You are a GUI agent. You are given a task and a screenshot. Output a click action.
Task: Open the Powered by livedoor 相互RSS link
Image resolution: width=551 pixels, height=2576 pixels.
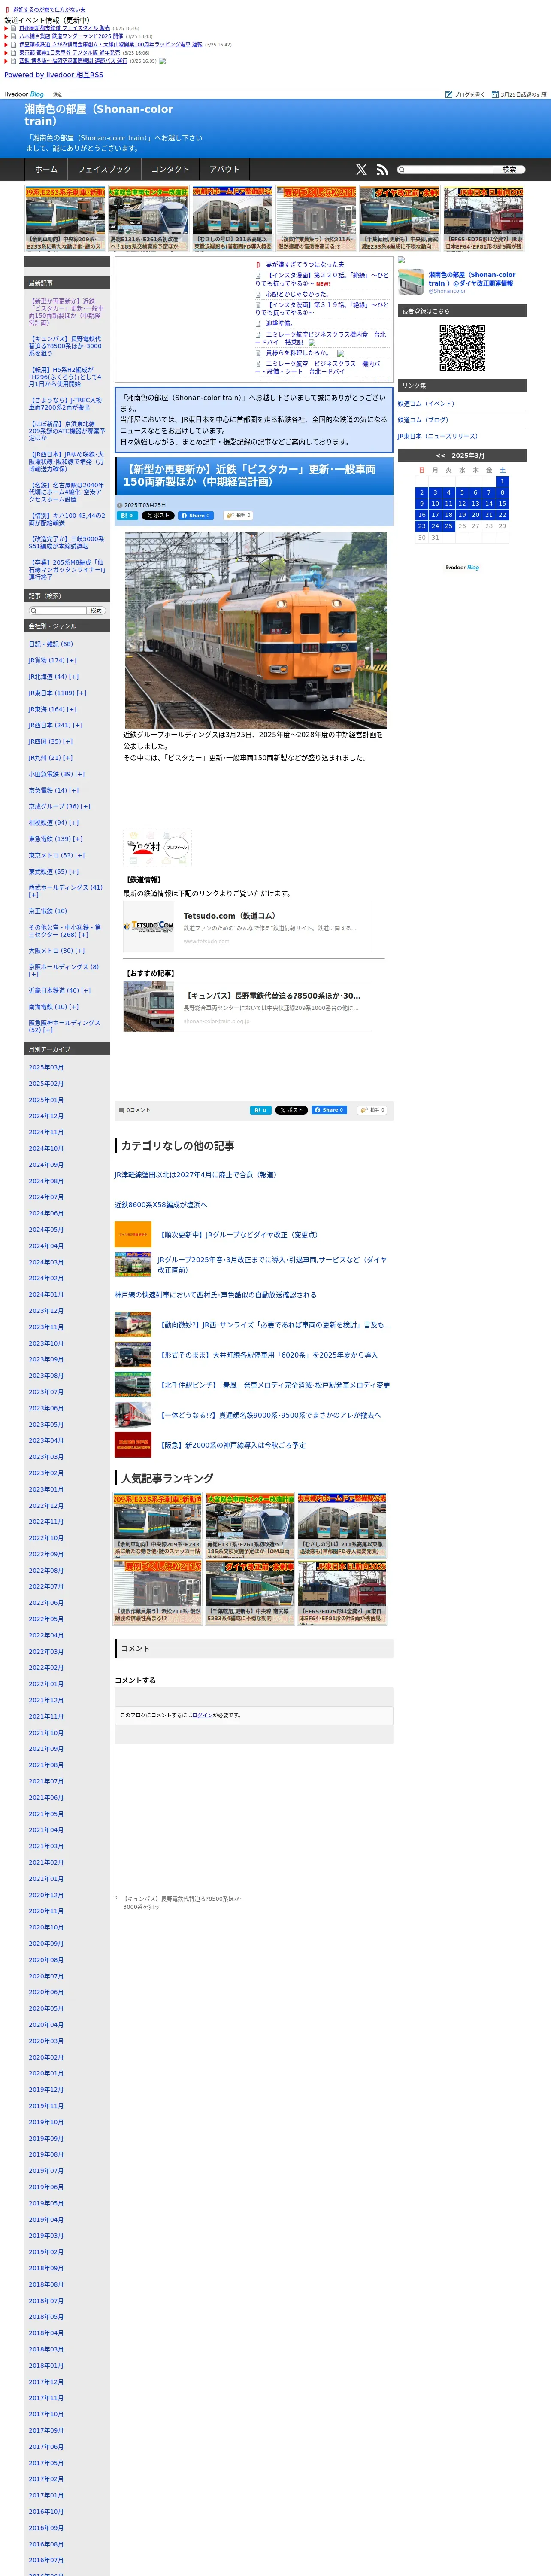click(54, 75)
